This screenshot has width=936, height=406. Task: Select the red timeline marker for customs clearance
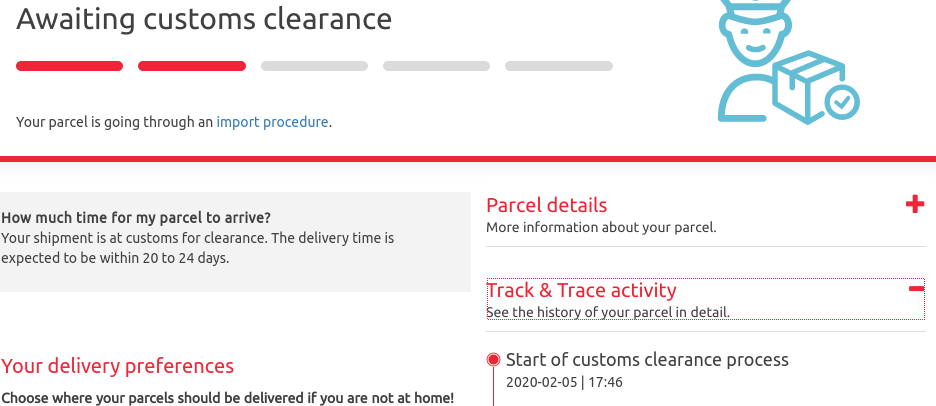(493, 359)
